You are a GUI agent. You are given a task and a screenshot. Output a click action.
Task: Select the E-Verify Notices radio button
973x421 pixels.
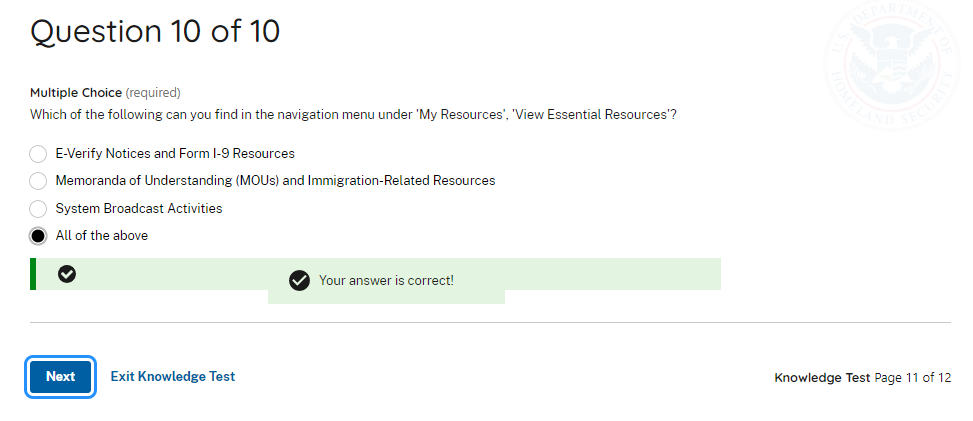point(38,154)
